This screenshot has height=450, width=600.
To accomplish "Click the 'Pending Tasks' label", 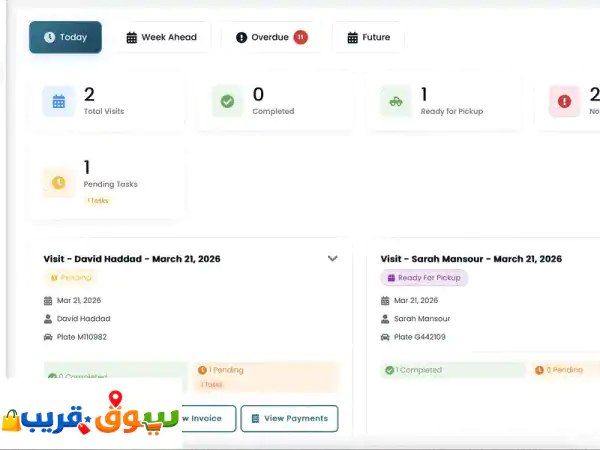I will tap(111, 184).
